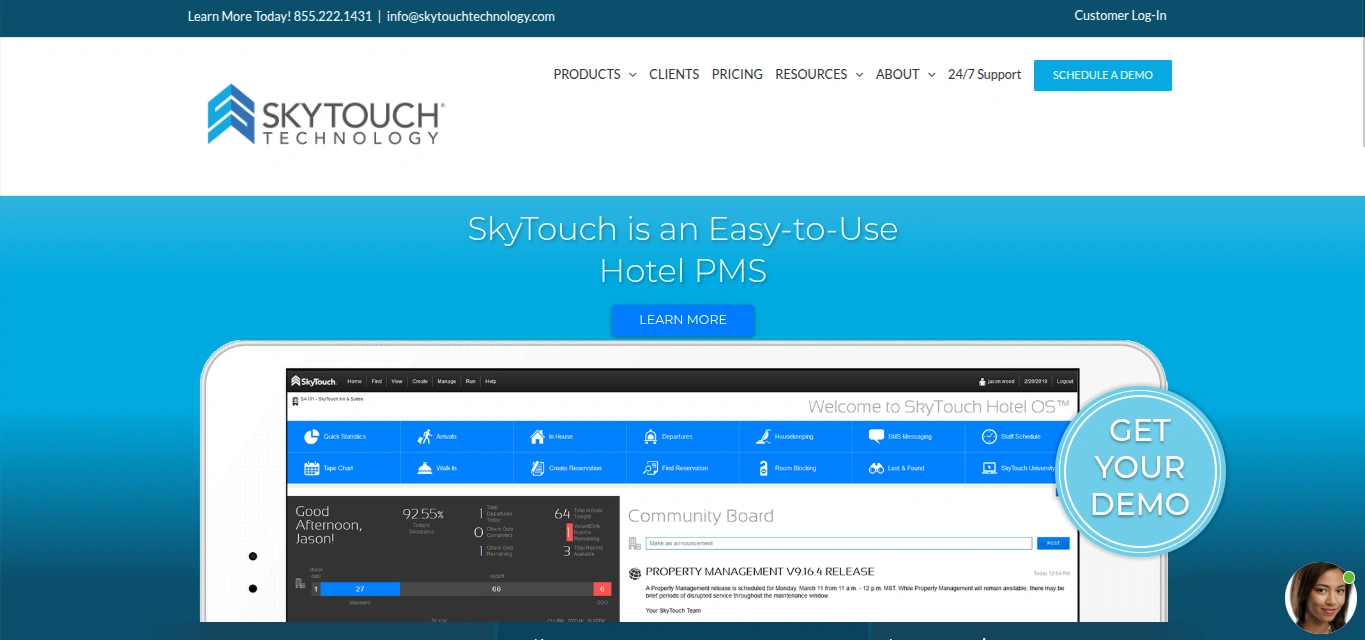The height and width of the screenshot is (640, 1365).
Task: Click the POST button on Community Board
Action: [1053, 543]
